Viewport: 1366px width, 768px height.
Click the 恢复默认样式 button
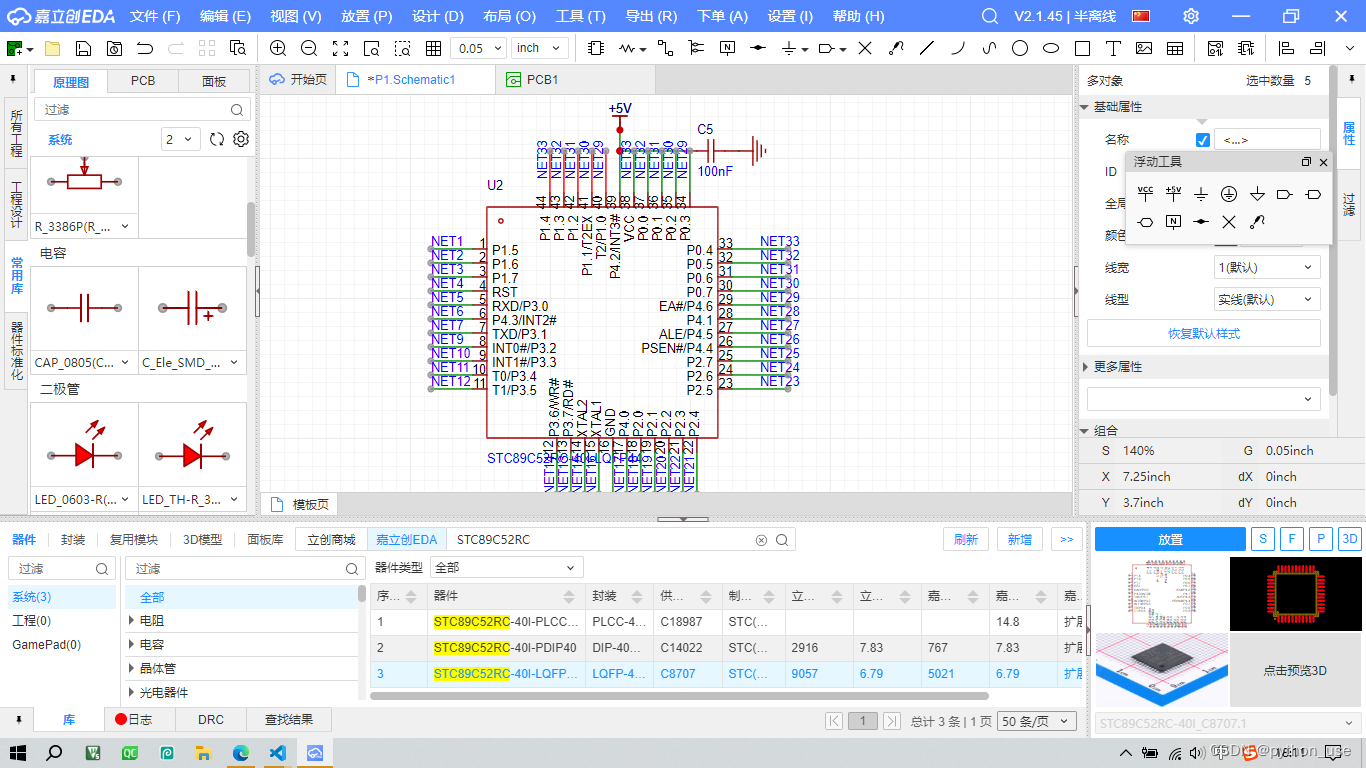(x=1204, y=333)
